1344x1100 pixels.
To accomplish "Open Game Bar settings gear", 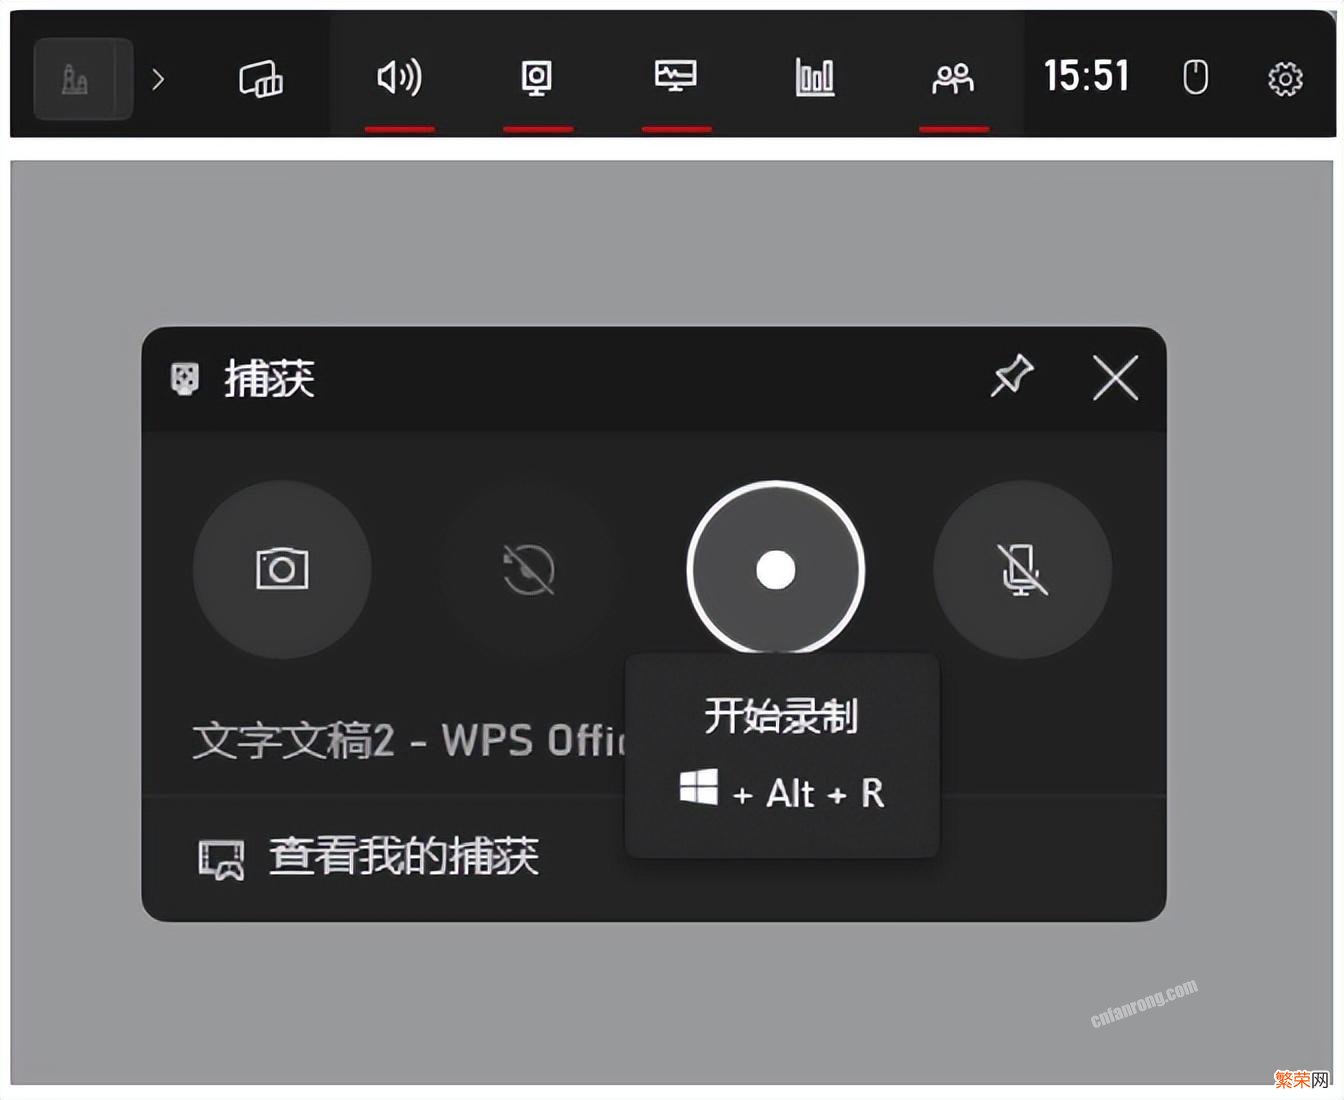I will coord(1285,78).
